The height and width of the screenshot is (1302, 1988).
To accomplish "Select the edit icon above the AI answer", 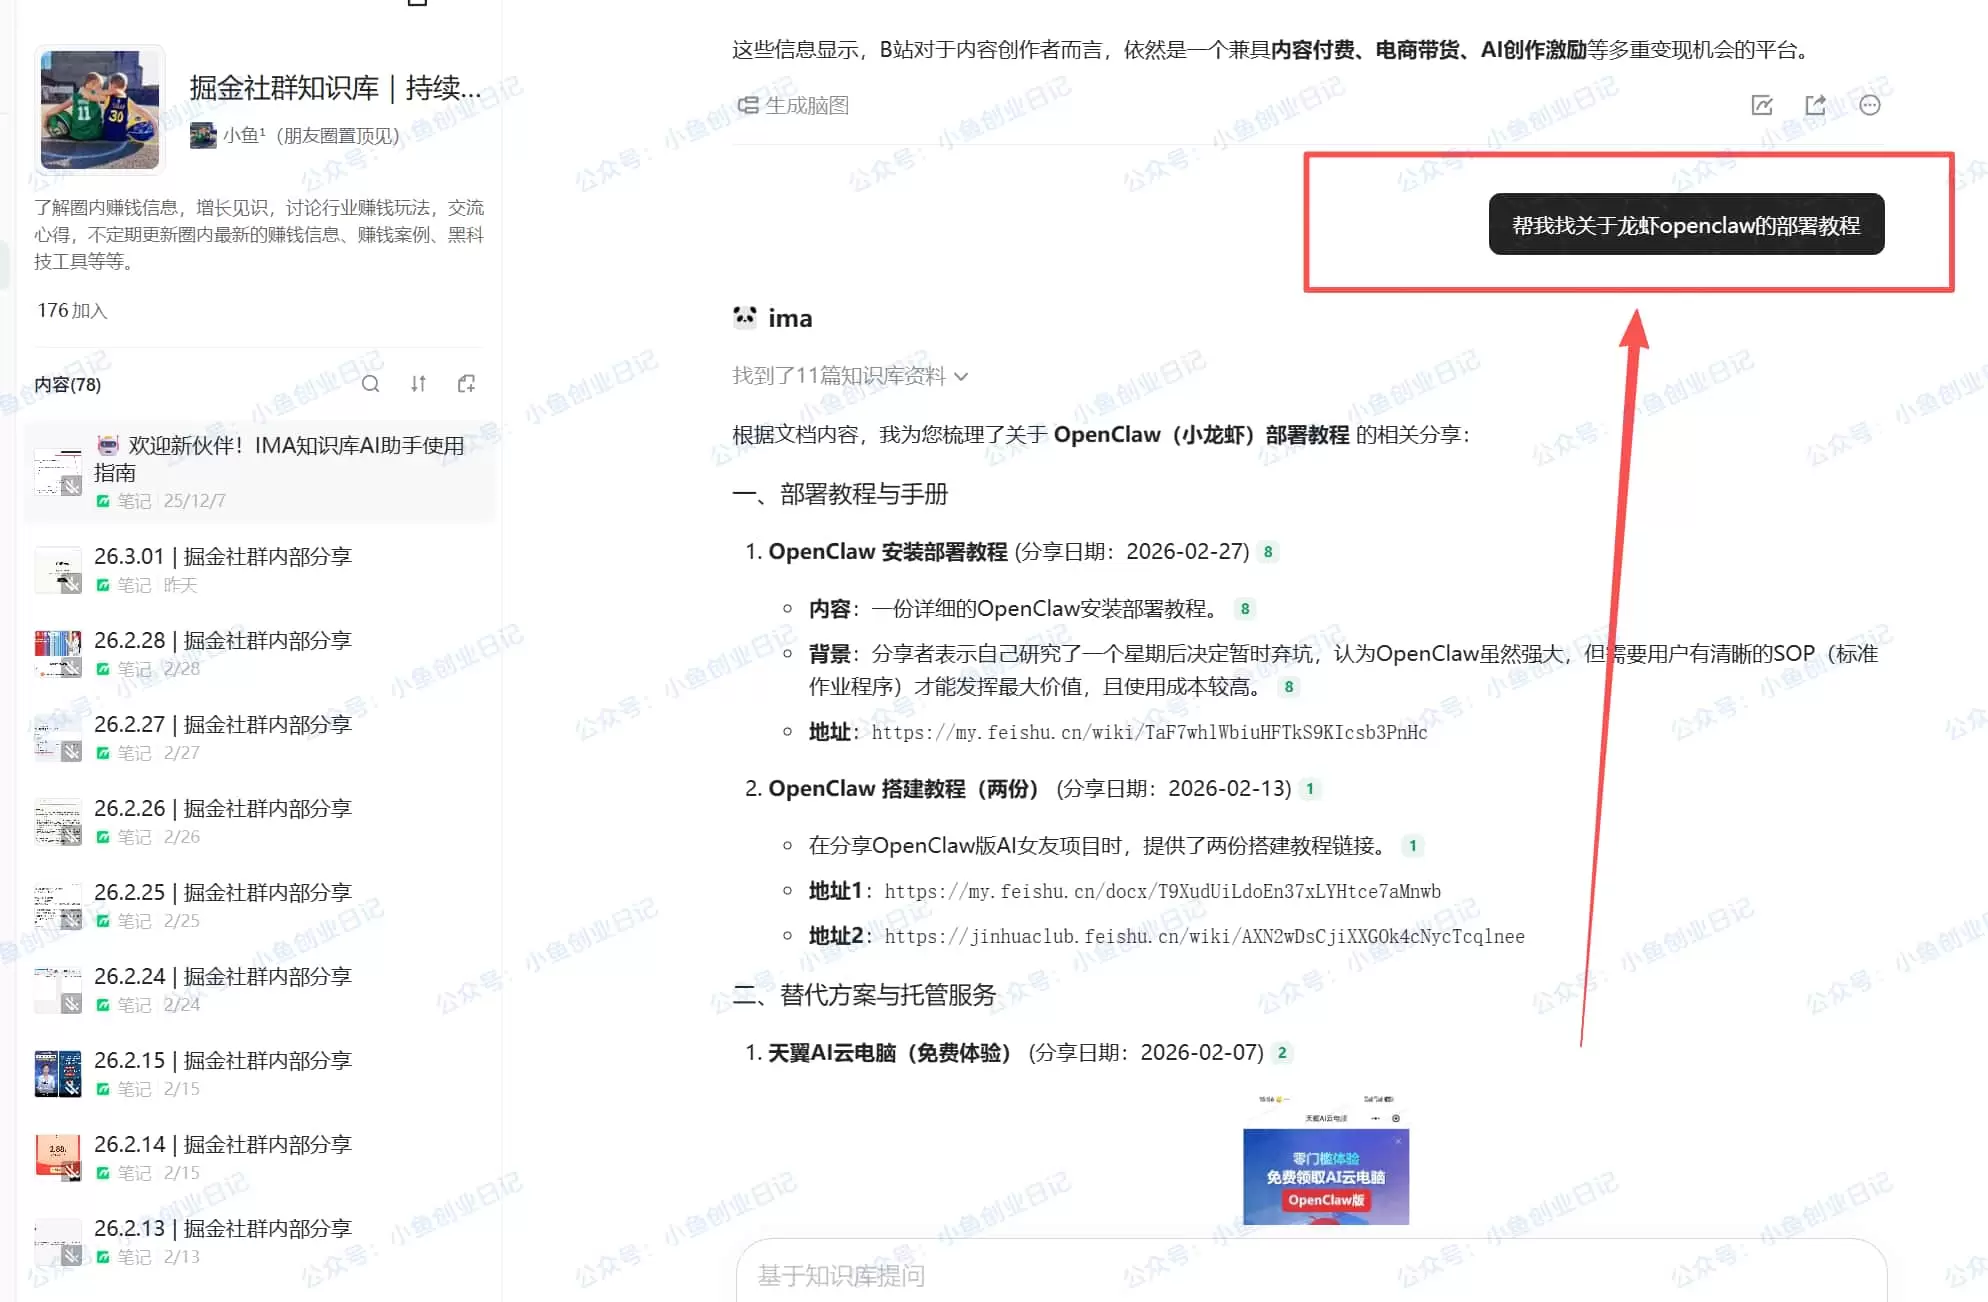I will [1763, 105].
